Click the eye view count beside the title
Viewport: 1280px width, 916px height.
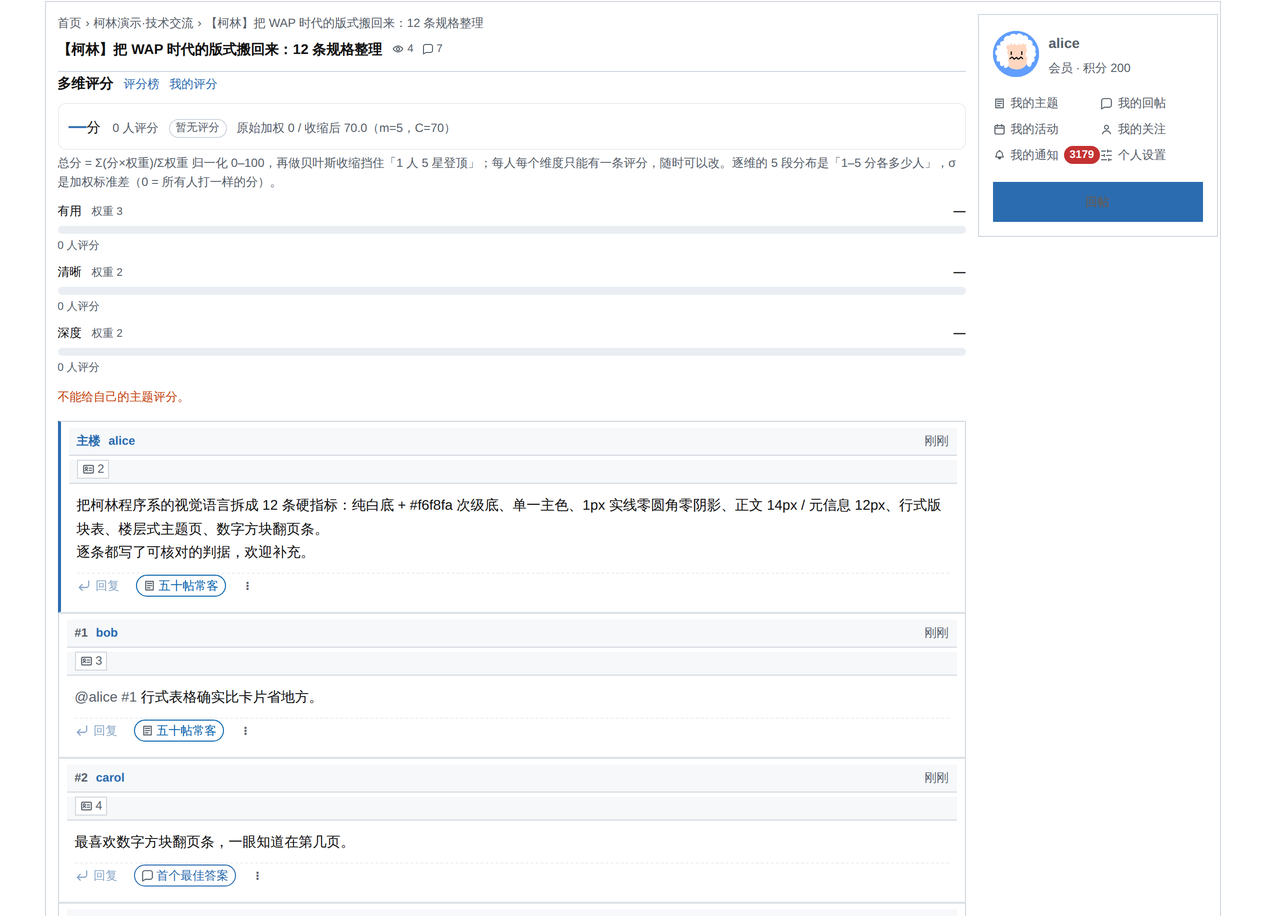pos(403,49)
